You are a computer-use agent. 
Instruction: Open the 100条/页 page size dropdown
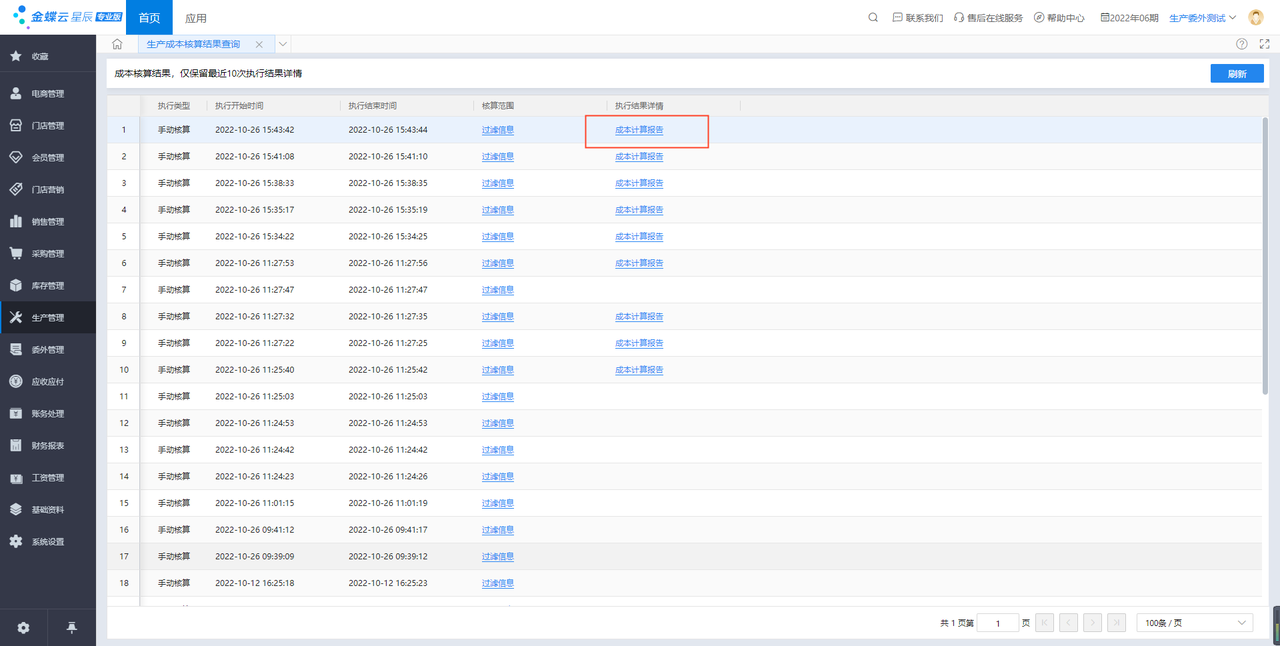(1195, 623)
